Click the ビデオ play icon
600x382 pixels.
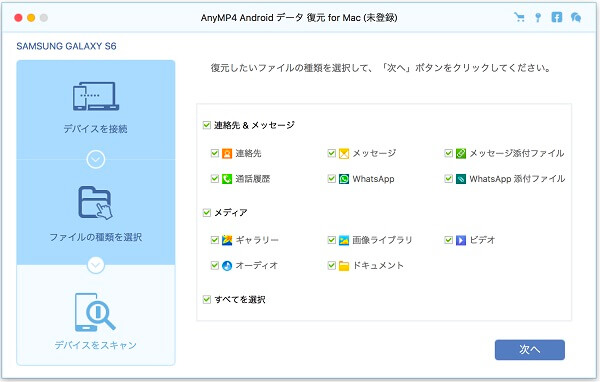[x=461, y=240]
